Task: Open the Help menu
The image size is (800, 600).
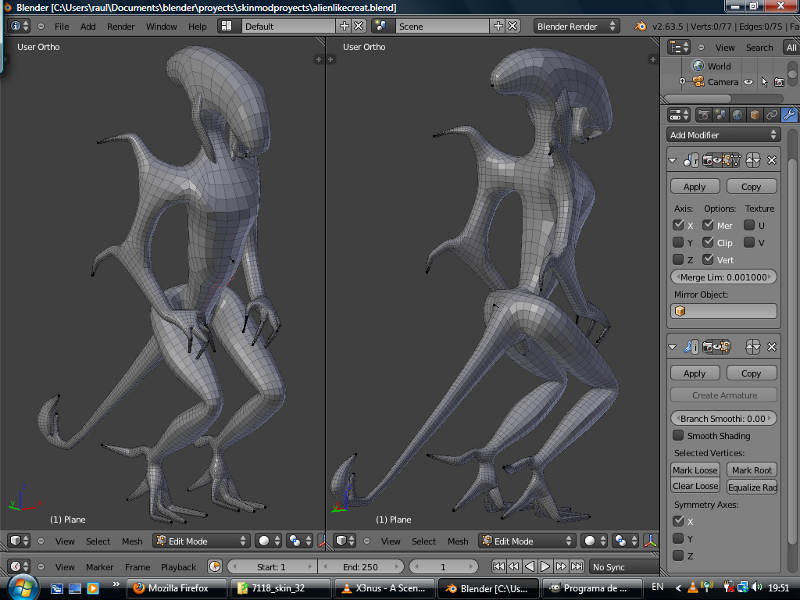Action: point(197,27)
